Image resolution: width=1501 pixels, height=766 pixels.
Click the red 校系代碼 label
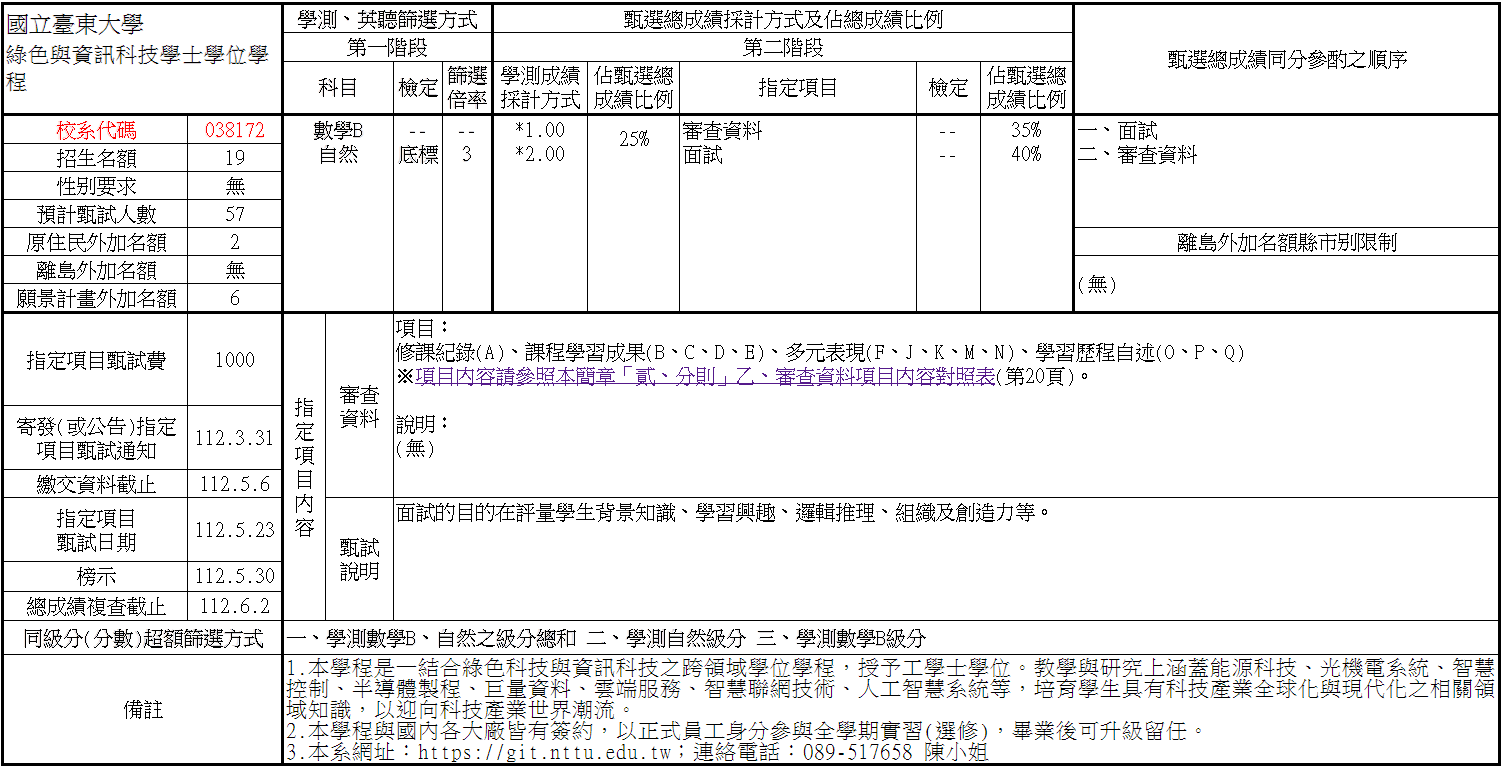(x=96, y=130)
